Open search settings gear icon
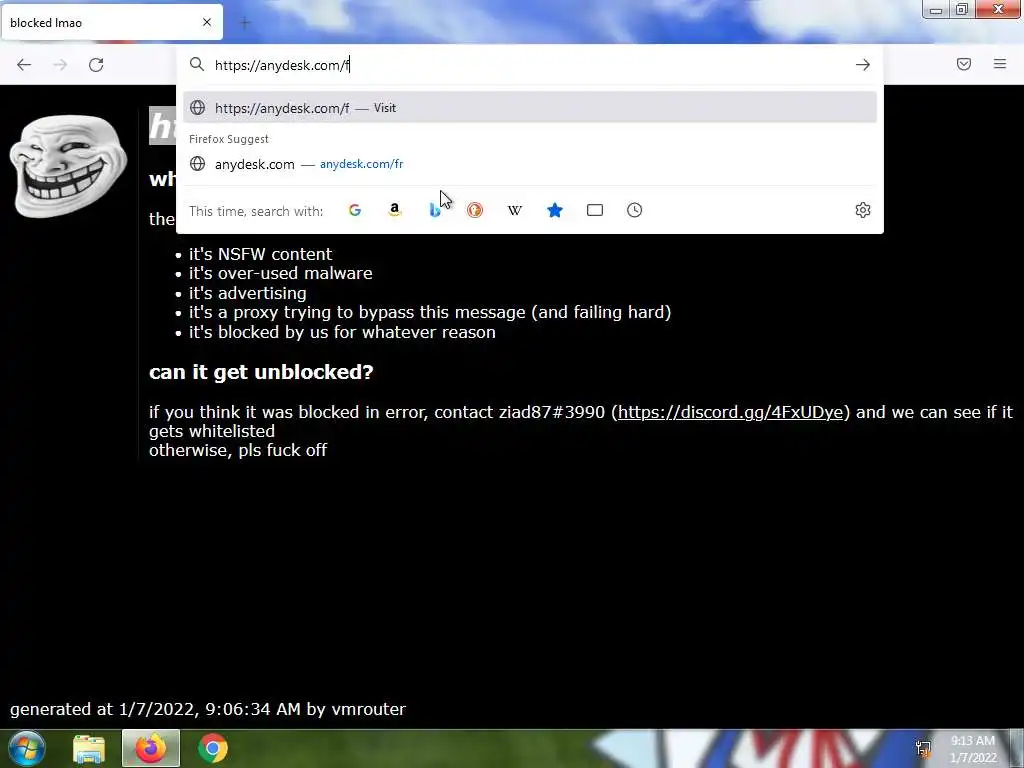 coord(863,210)
